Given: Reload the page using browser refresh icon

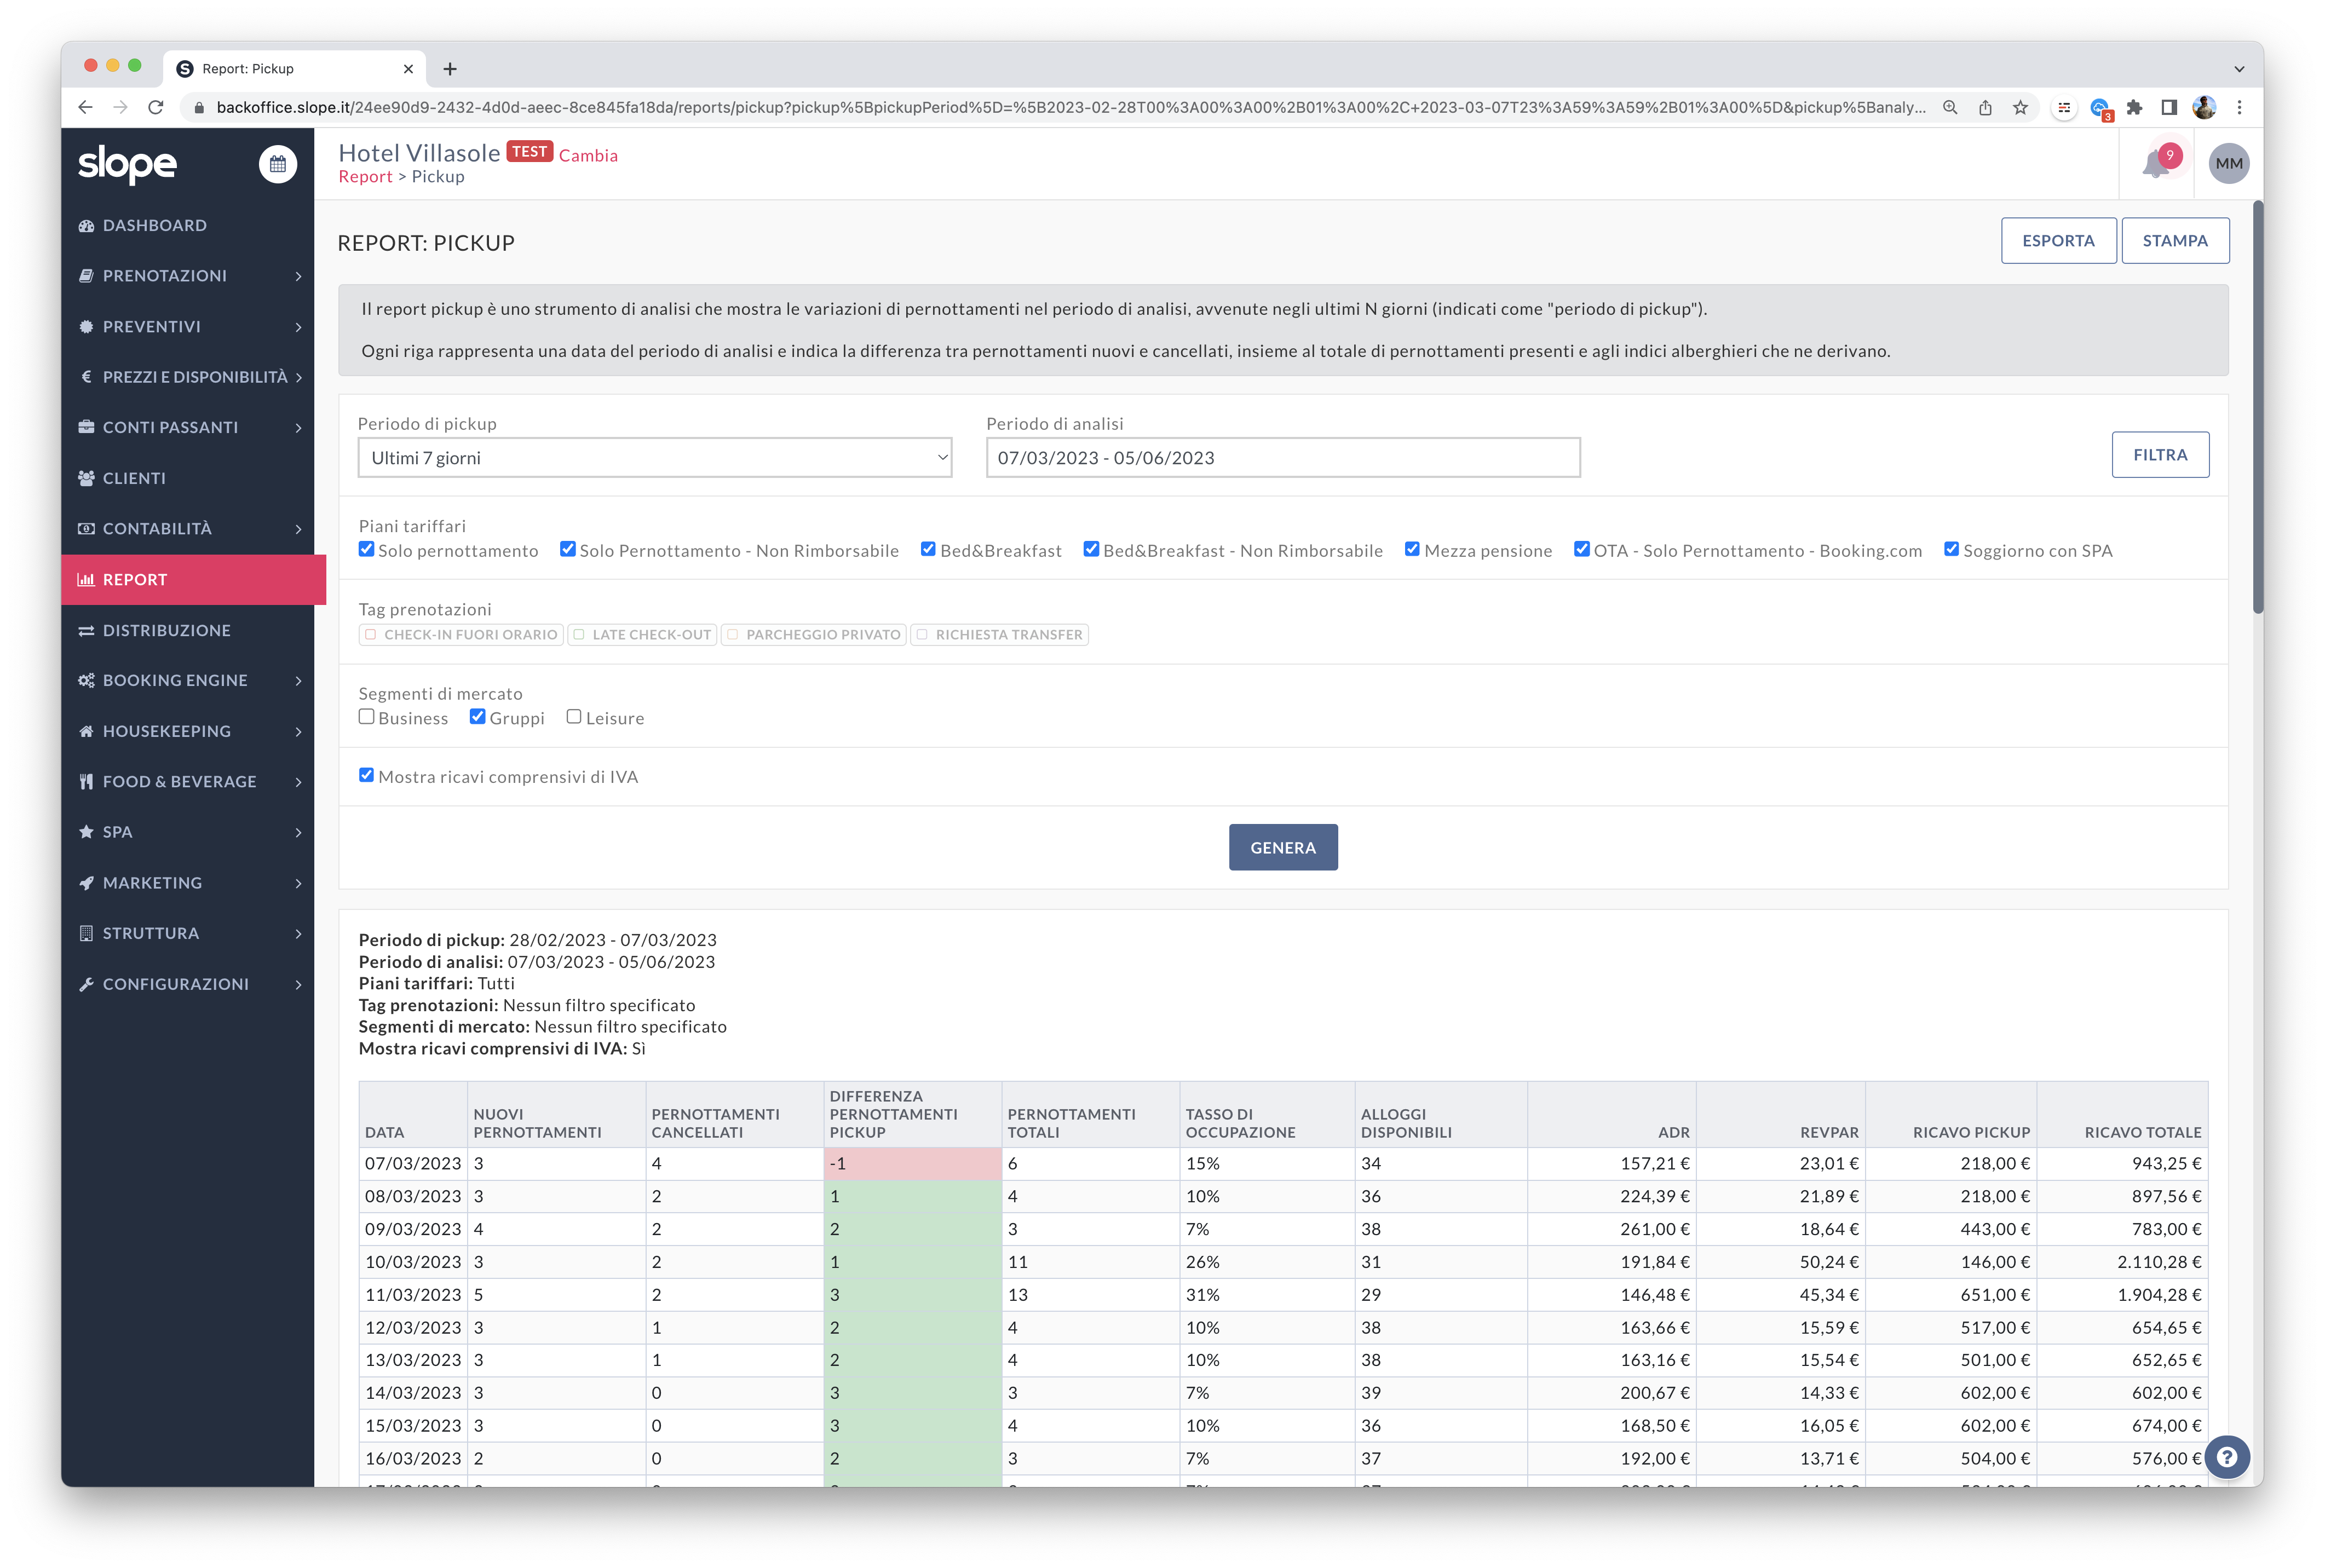Looking at the screenshot, I should click(155, 107).
